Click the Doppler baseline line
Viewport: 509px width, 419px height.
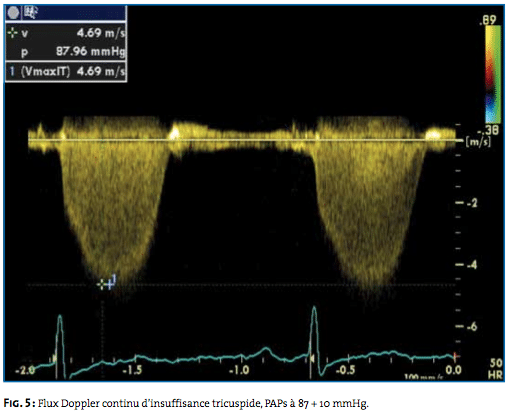(x=243, y=140)
